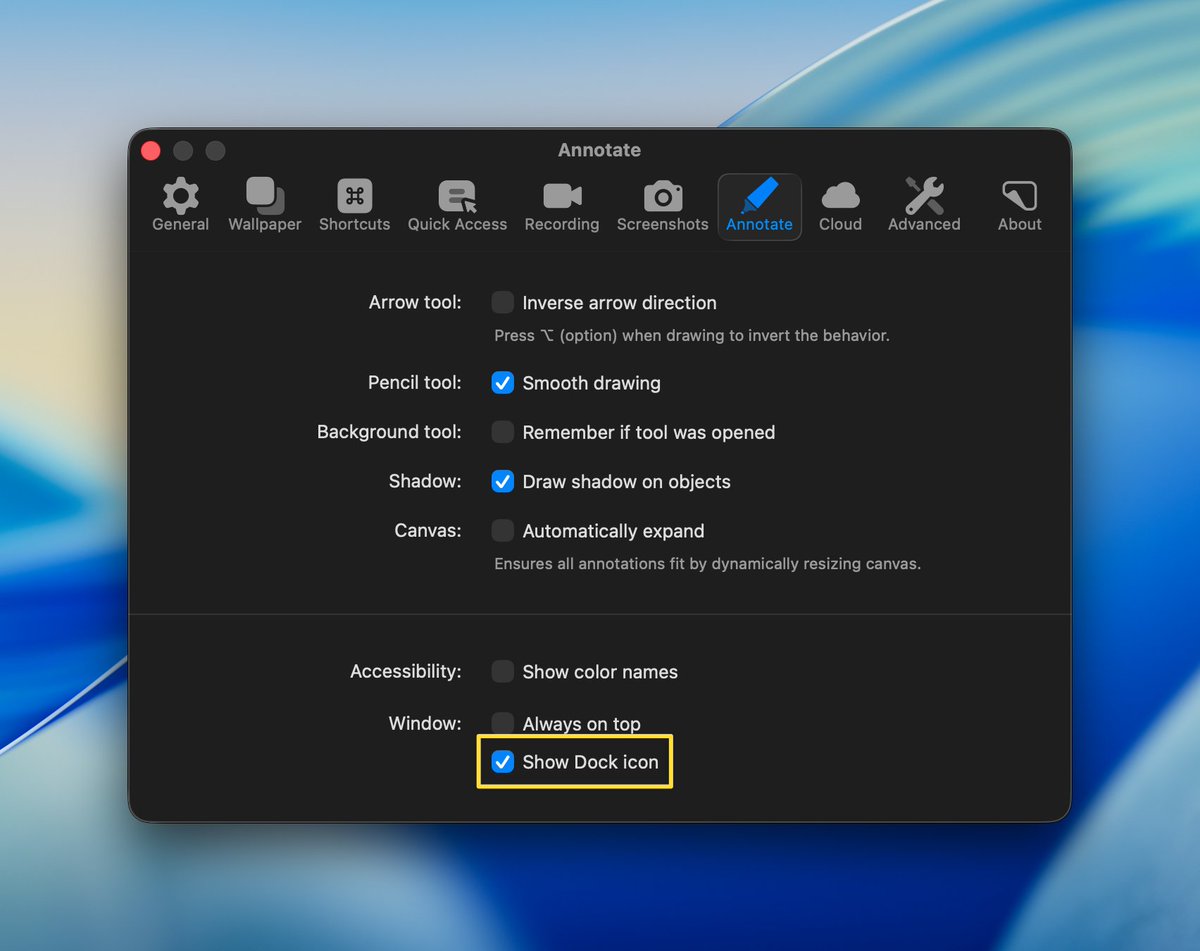
Task: Select the Annotate marker pane
Action: pos(759,207)
